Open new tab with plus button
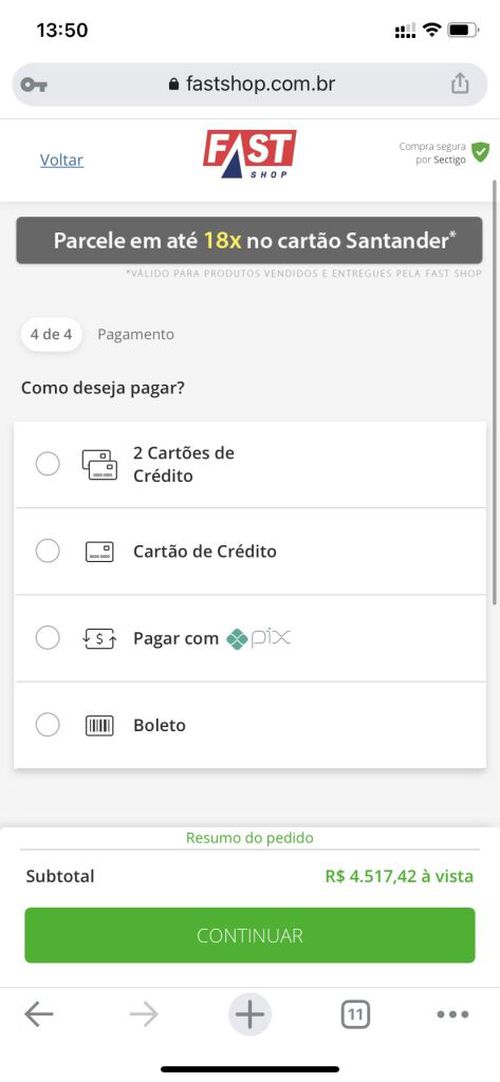Viewport: 500px width, 1082px height. point(250,1014)
